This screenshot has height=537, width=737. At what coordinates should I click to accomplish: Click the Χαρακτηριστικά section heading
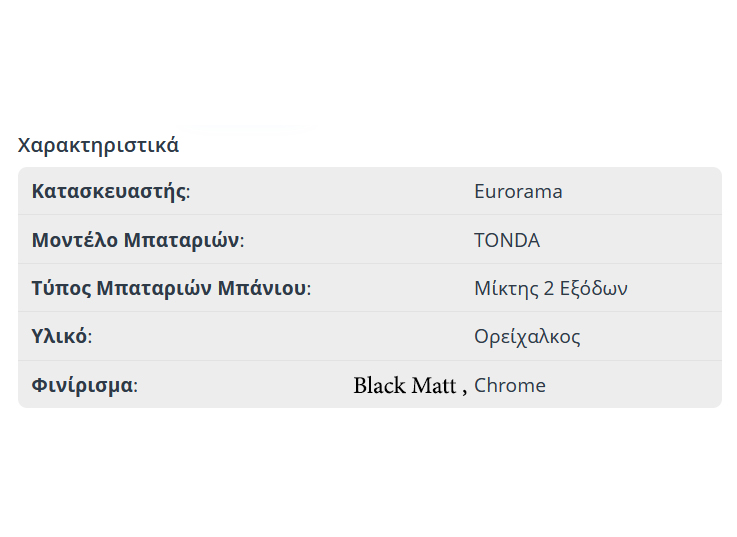click(98, 145)
